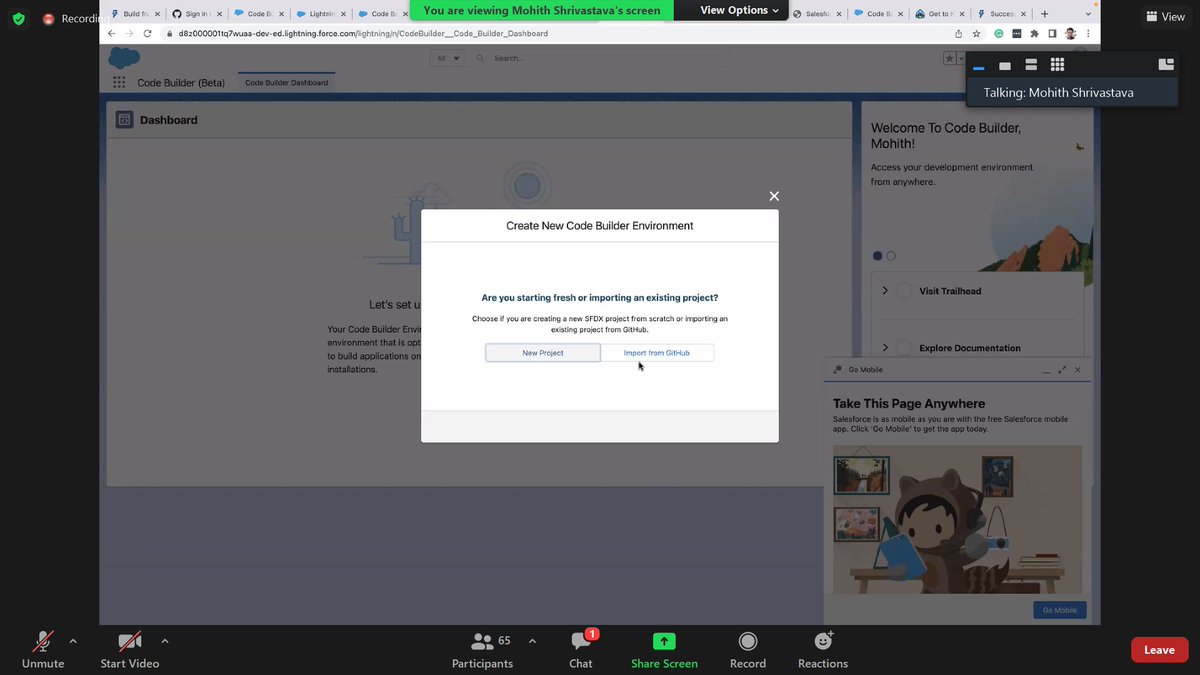Switch to the 'Build fr...' browser tab

pyautogui.click(x=134, y=14)
